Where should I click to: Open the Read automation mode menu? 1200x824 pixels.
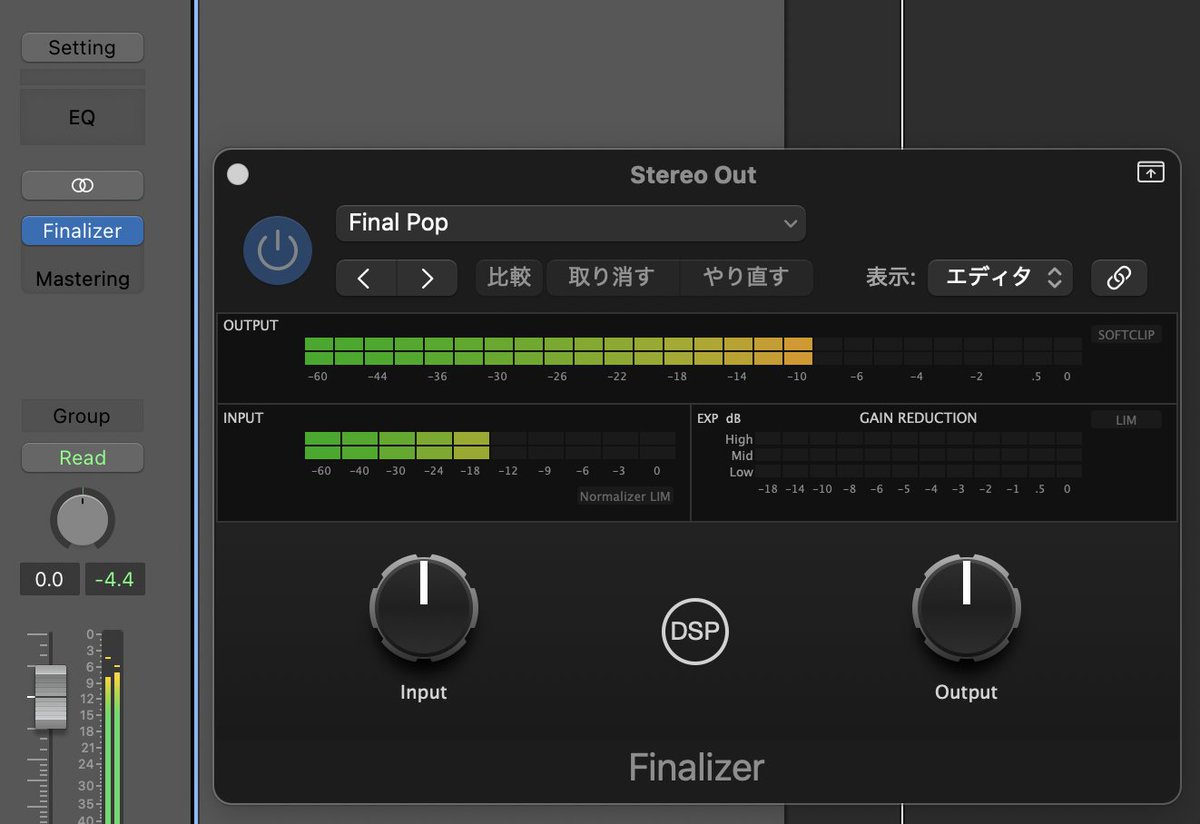(x=82, y=458)
